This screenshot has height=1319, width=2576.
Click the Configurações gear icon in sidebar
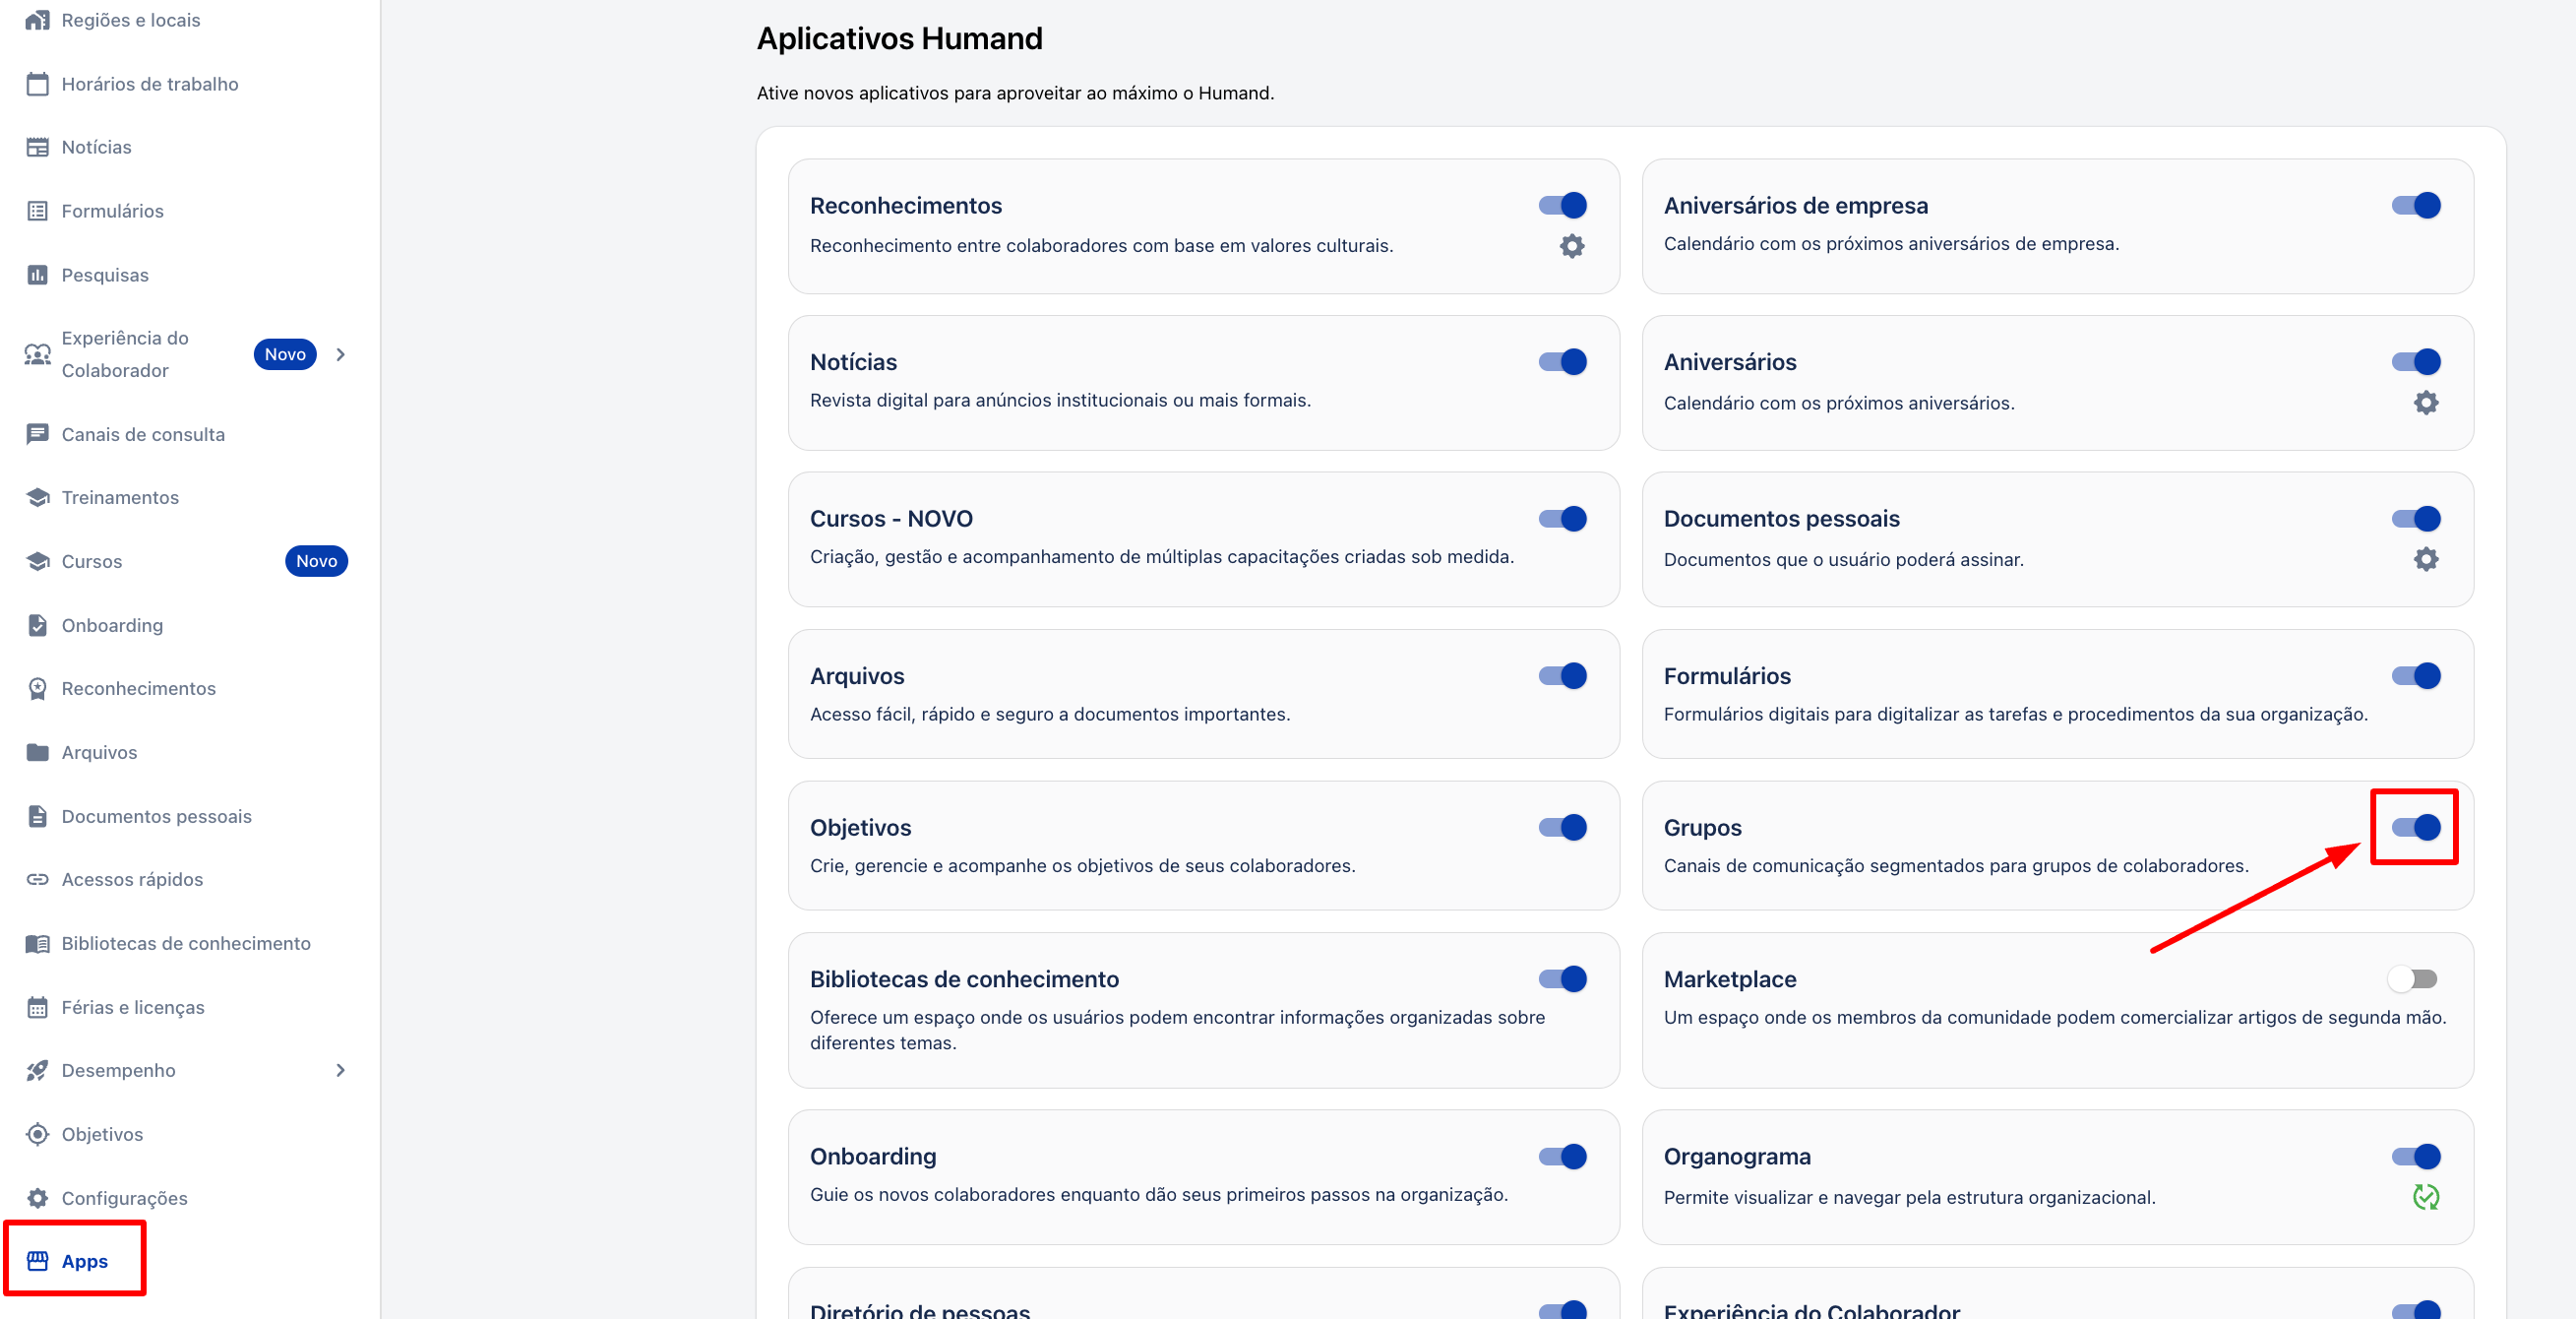pyautogui.click(x=37, y=1198)
